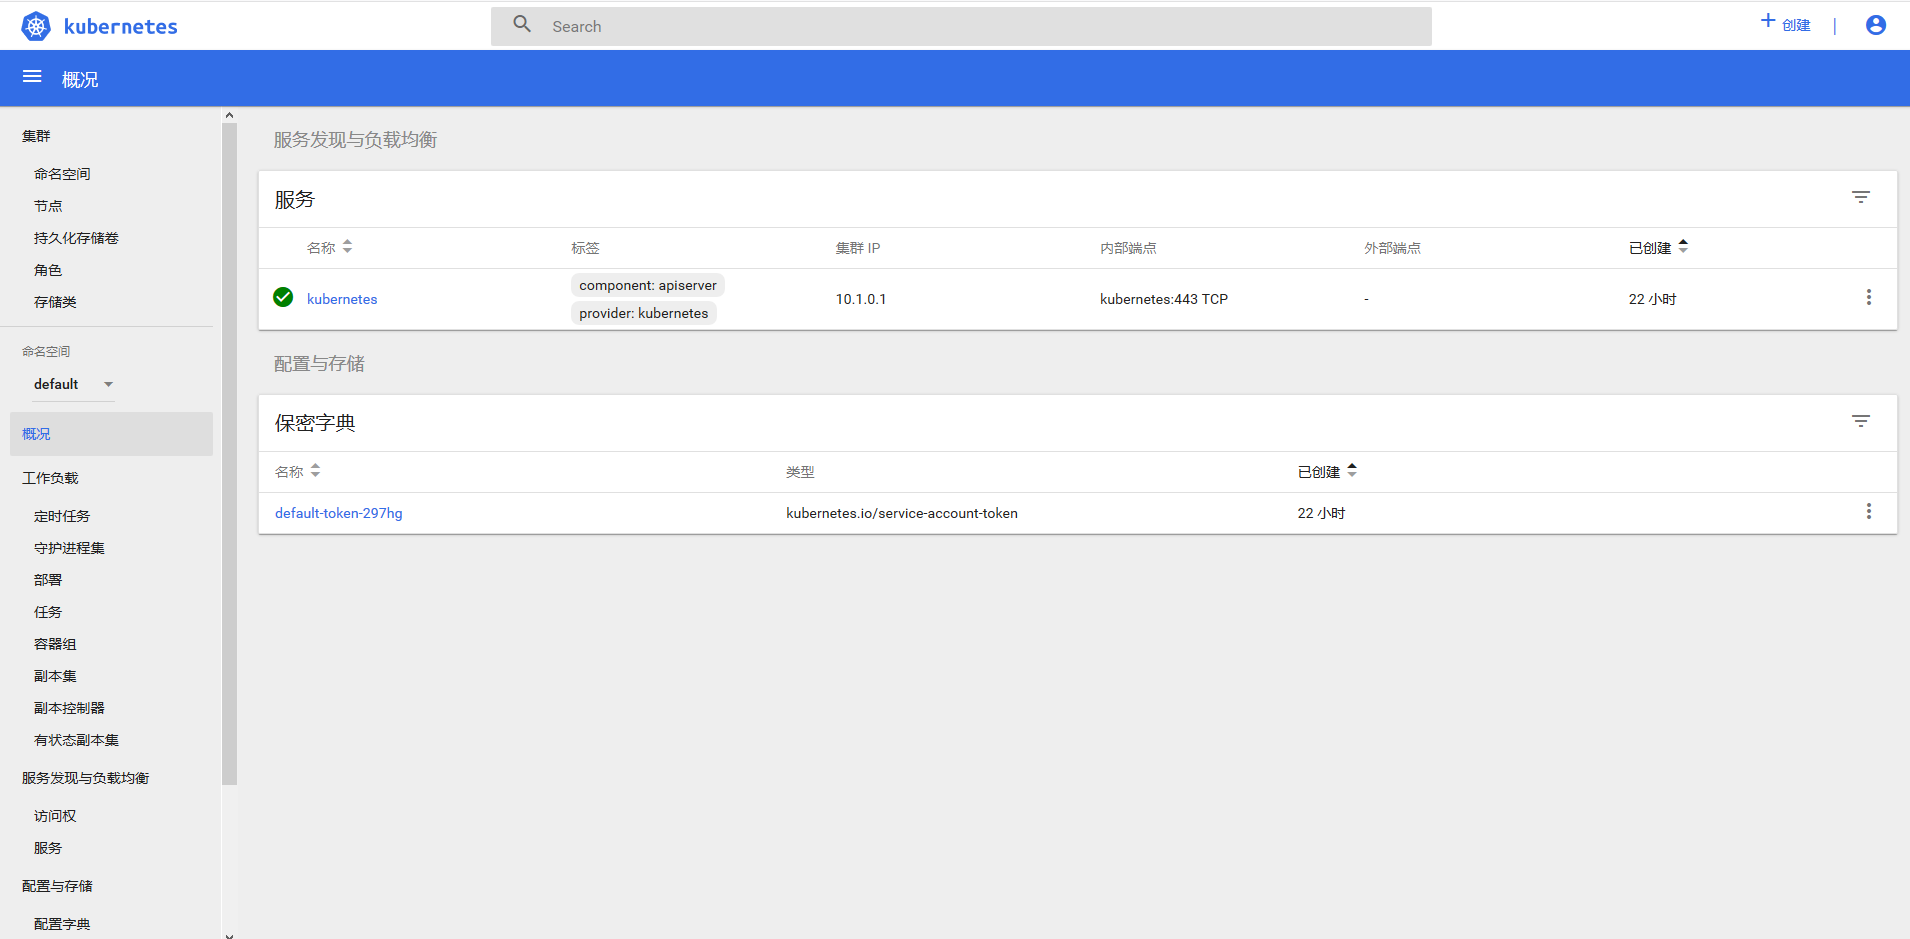Open the hamburger navigation menu
1910x939 pixels.
point(31,76)
